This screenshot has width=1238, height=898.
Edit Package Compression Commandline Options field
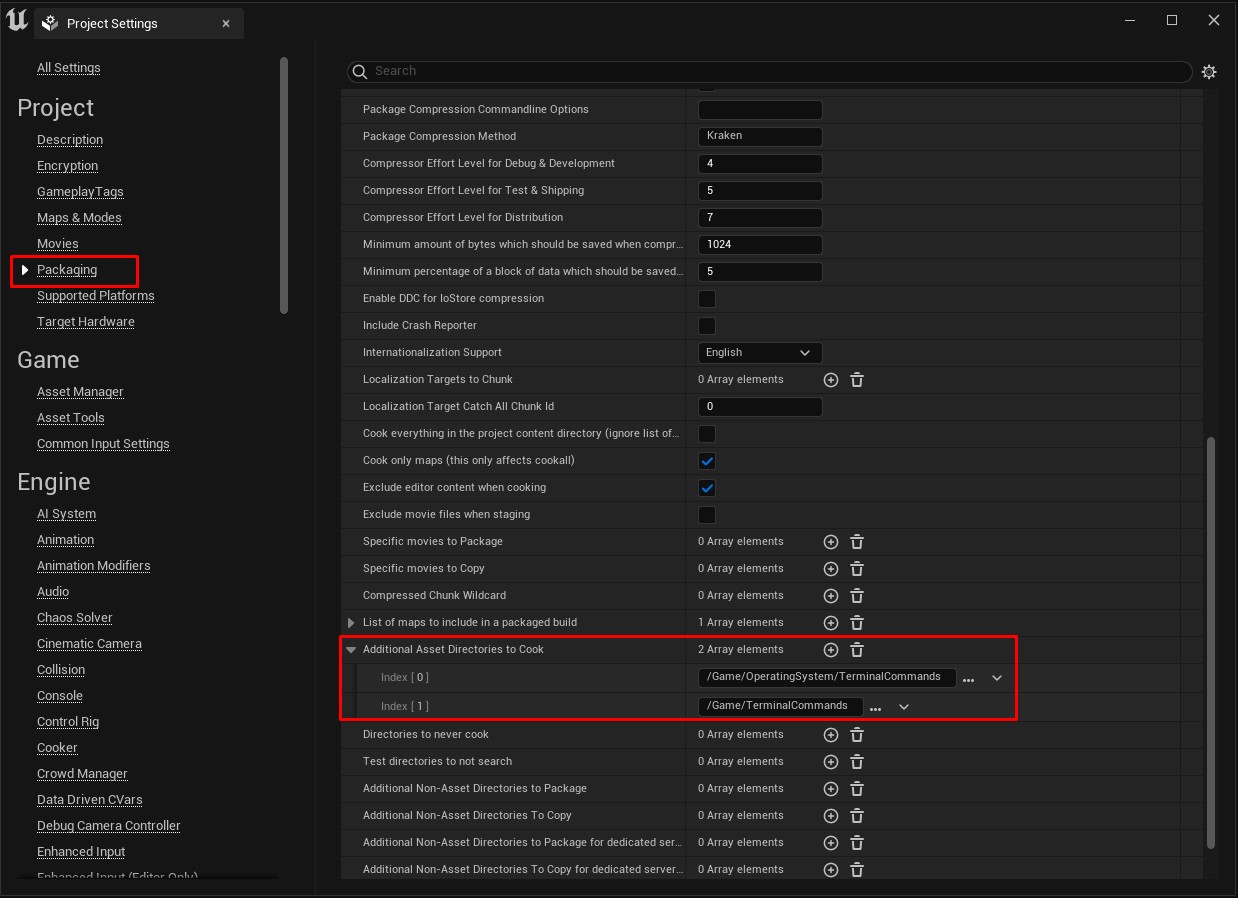(760, 110)
